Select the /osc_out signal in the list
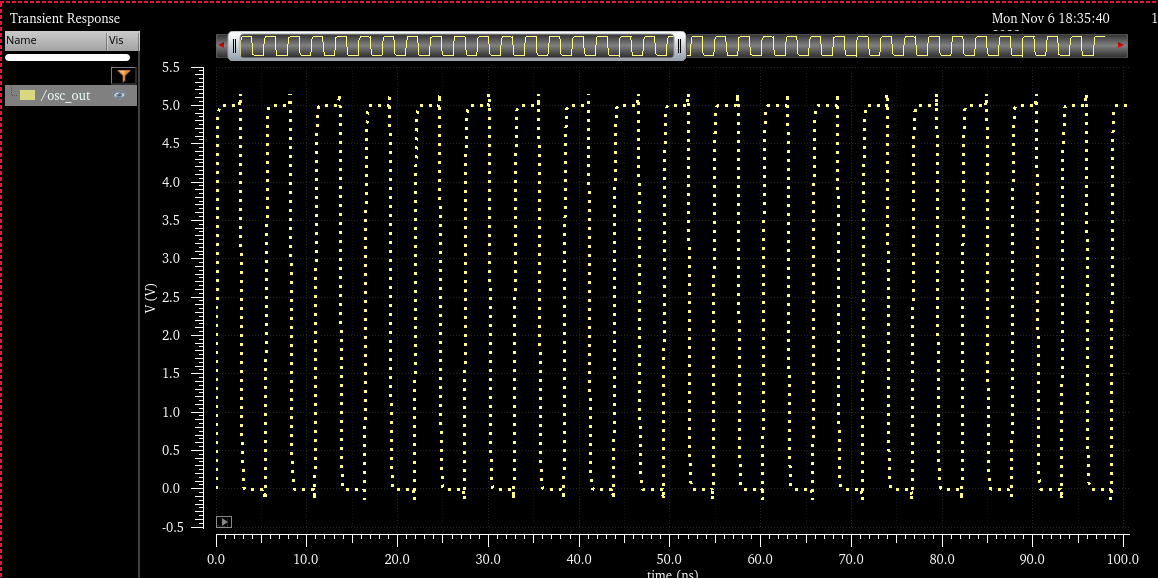Viewport: 1158px width, 578px height. tap(66, 95)
